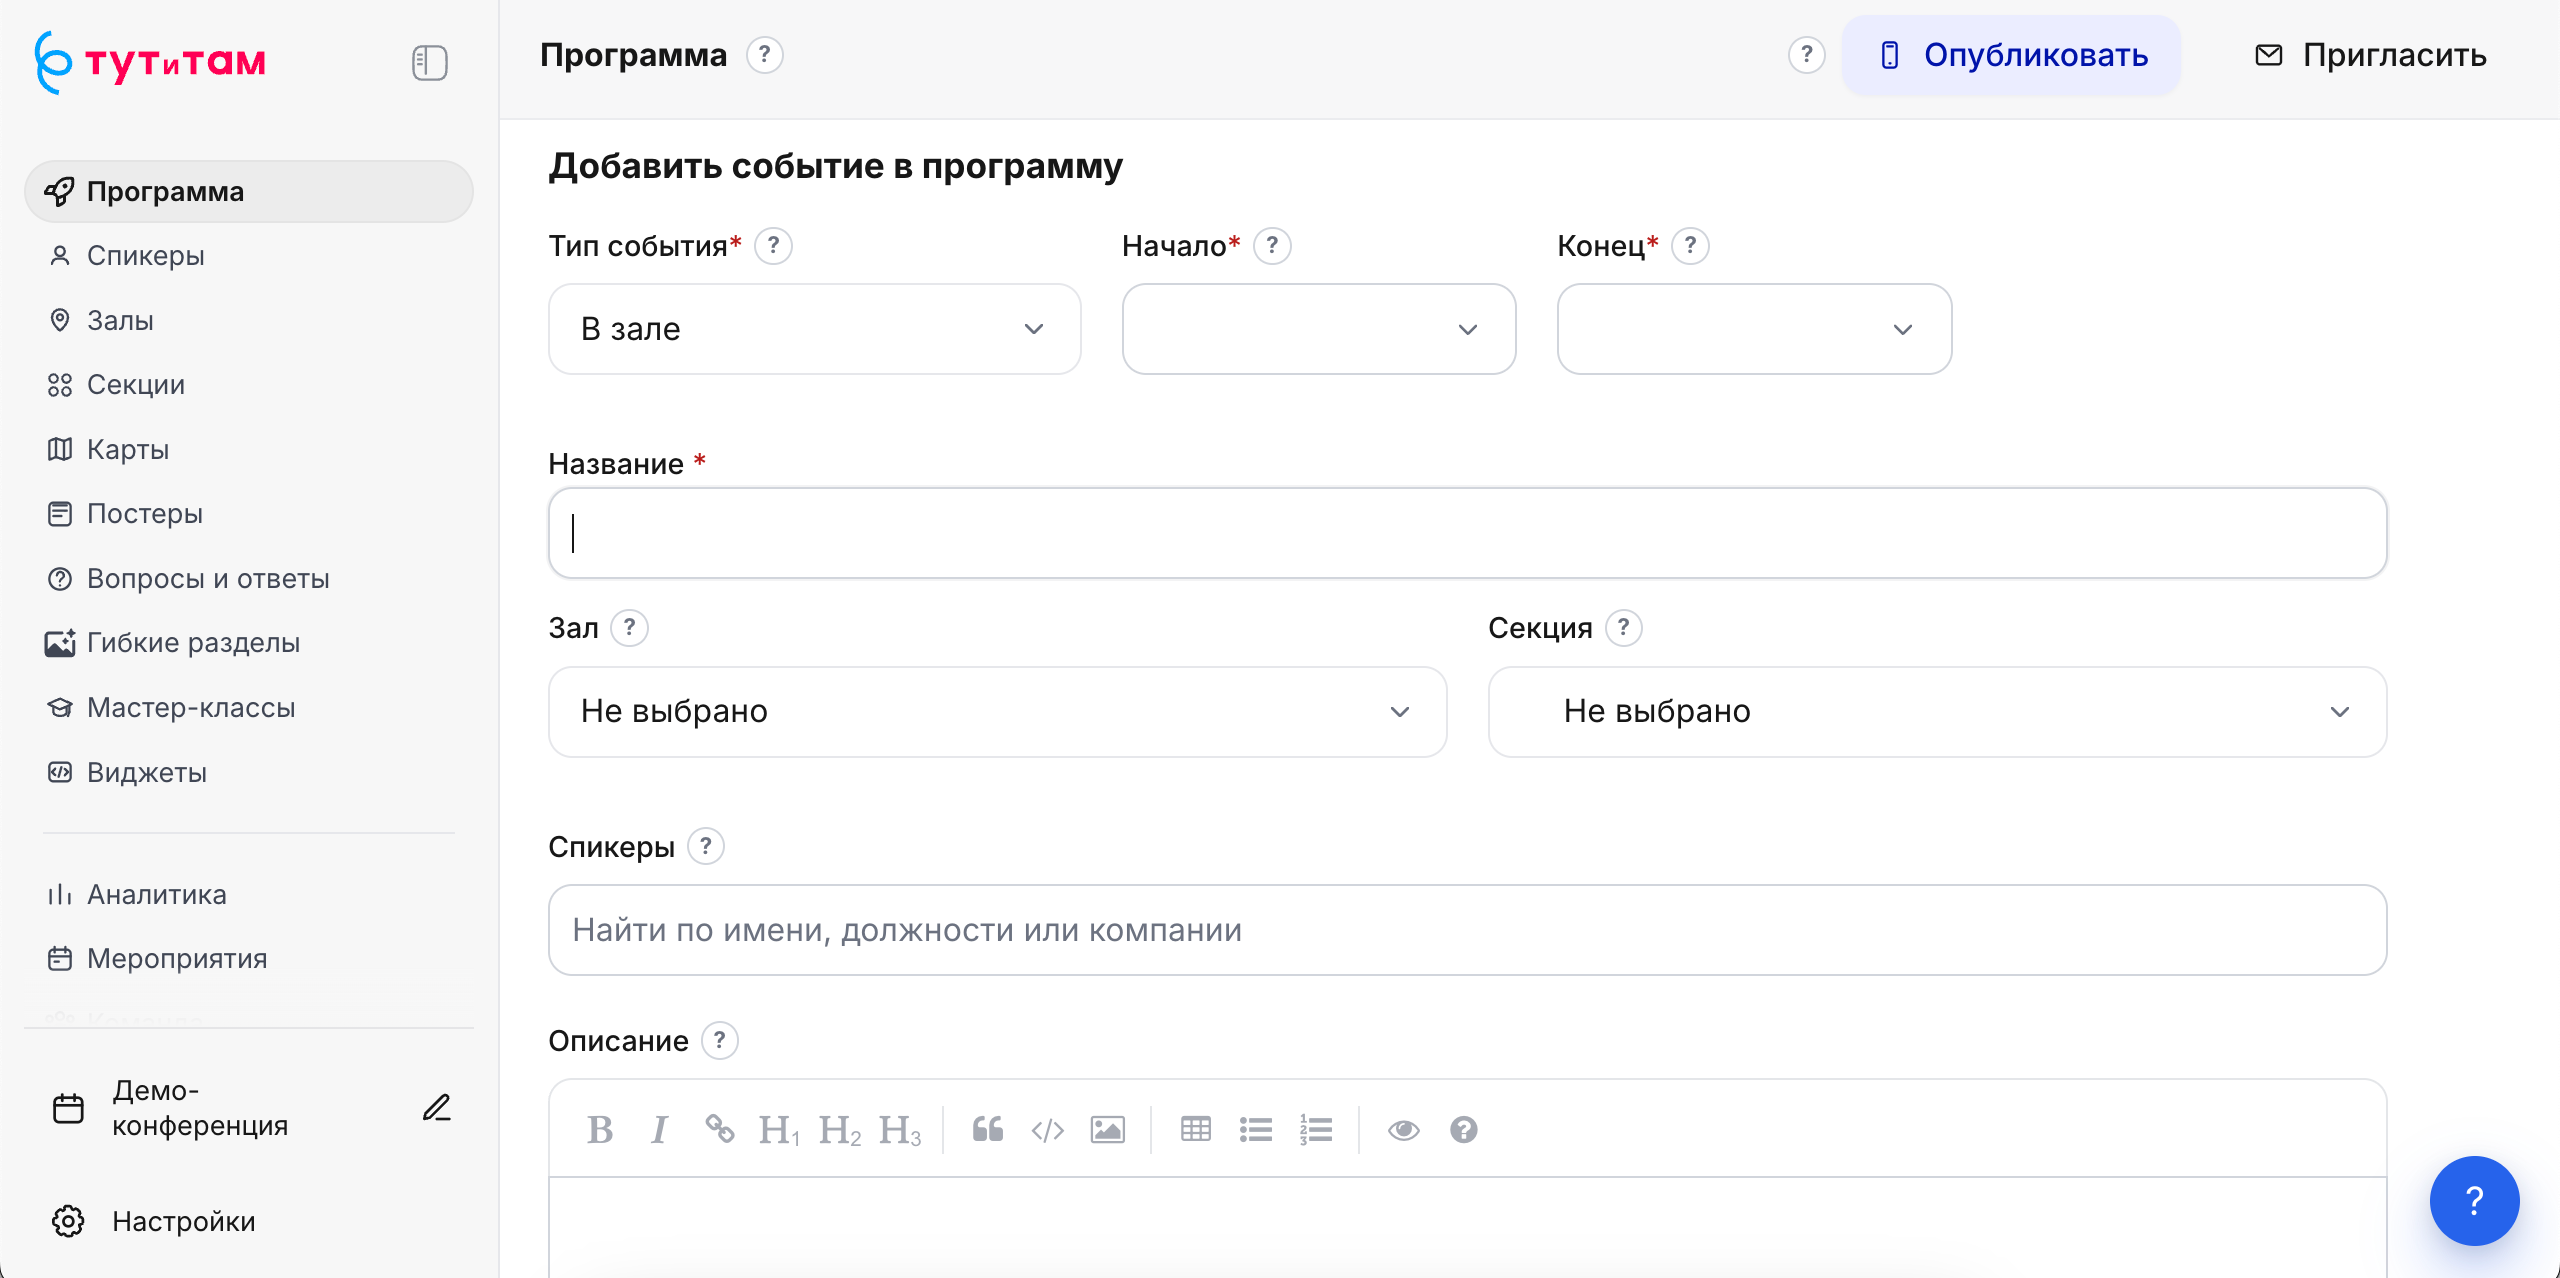Collapse the sidebar panel icon
This screenshot has height=1278, width=2560.
tap(429, 62)
